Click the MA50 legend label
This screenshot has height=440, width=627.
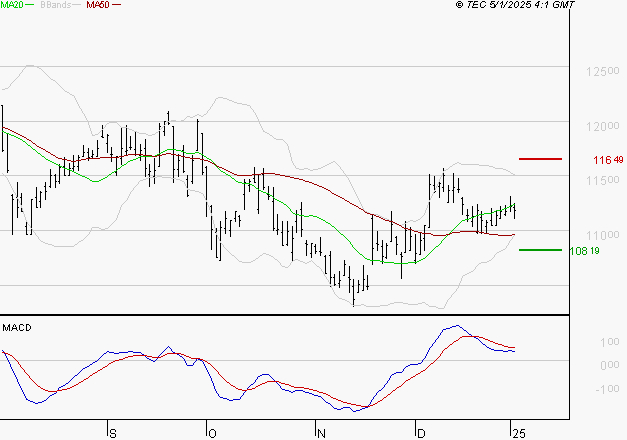98,5
